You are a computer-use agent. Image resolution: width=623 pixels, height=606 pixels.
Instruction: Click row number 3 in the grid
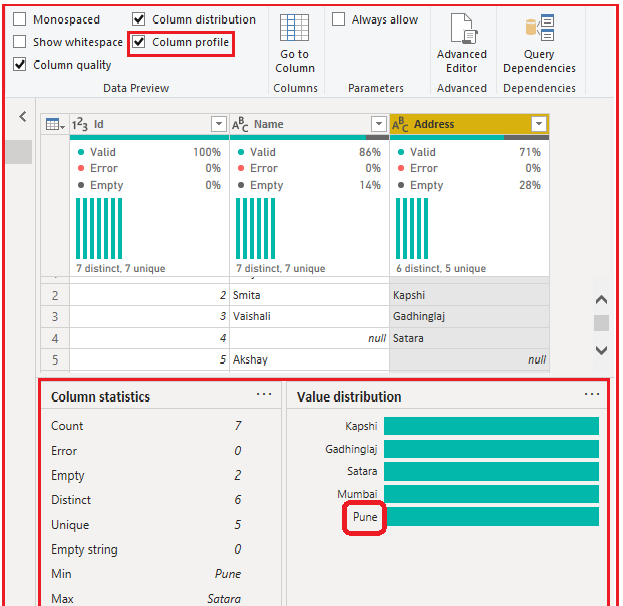pos(55,317)
